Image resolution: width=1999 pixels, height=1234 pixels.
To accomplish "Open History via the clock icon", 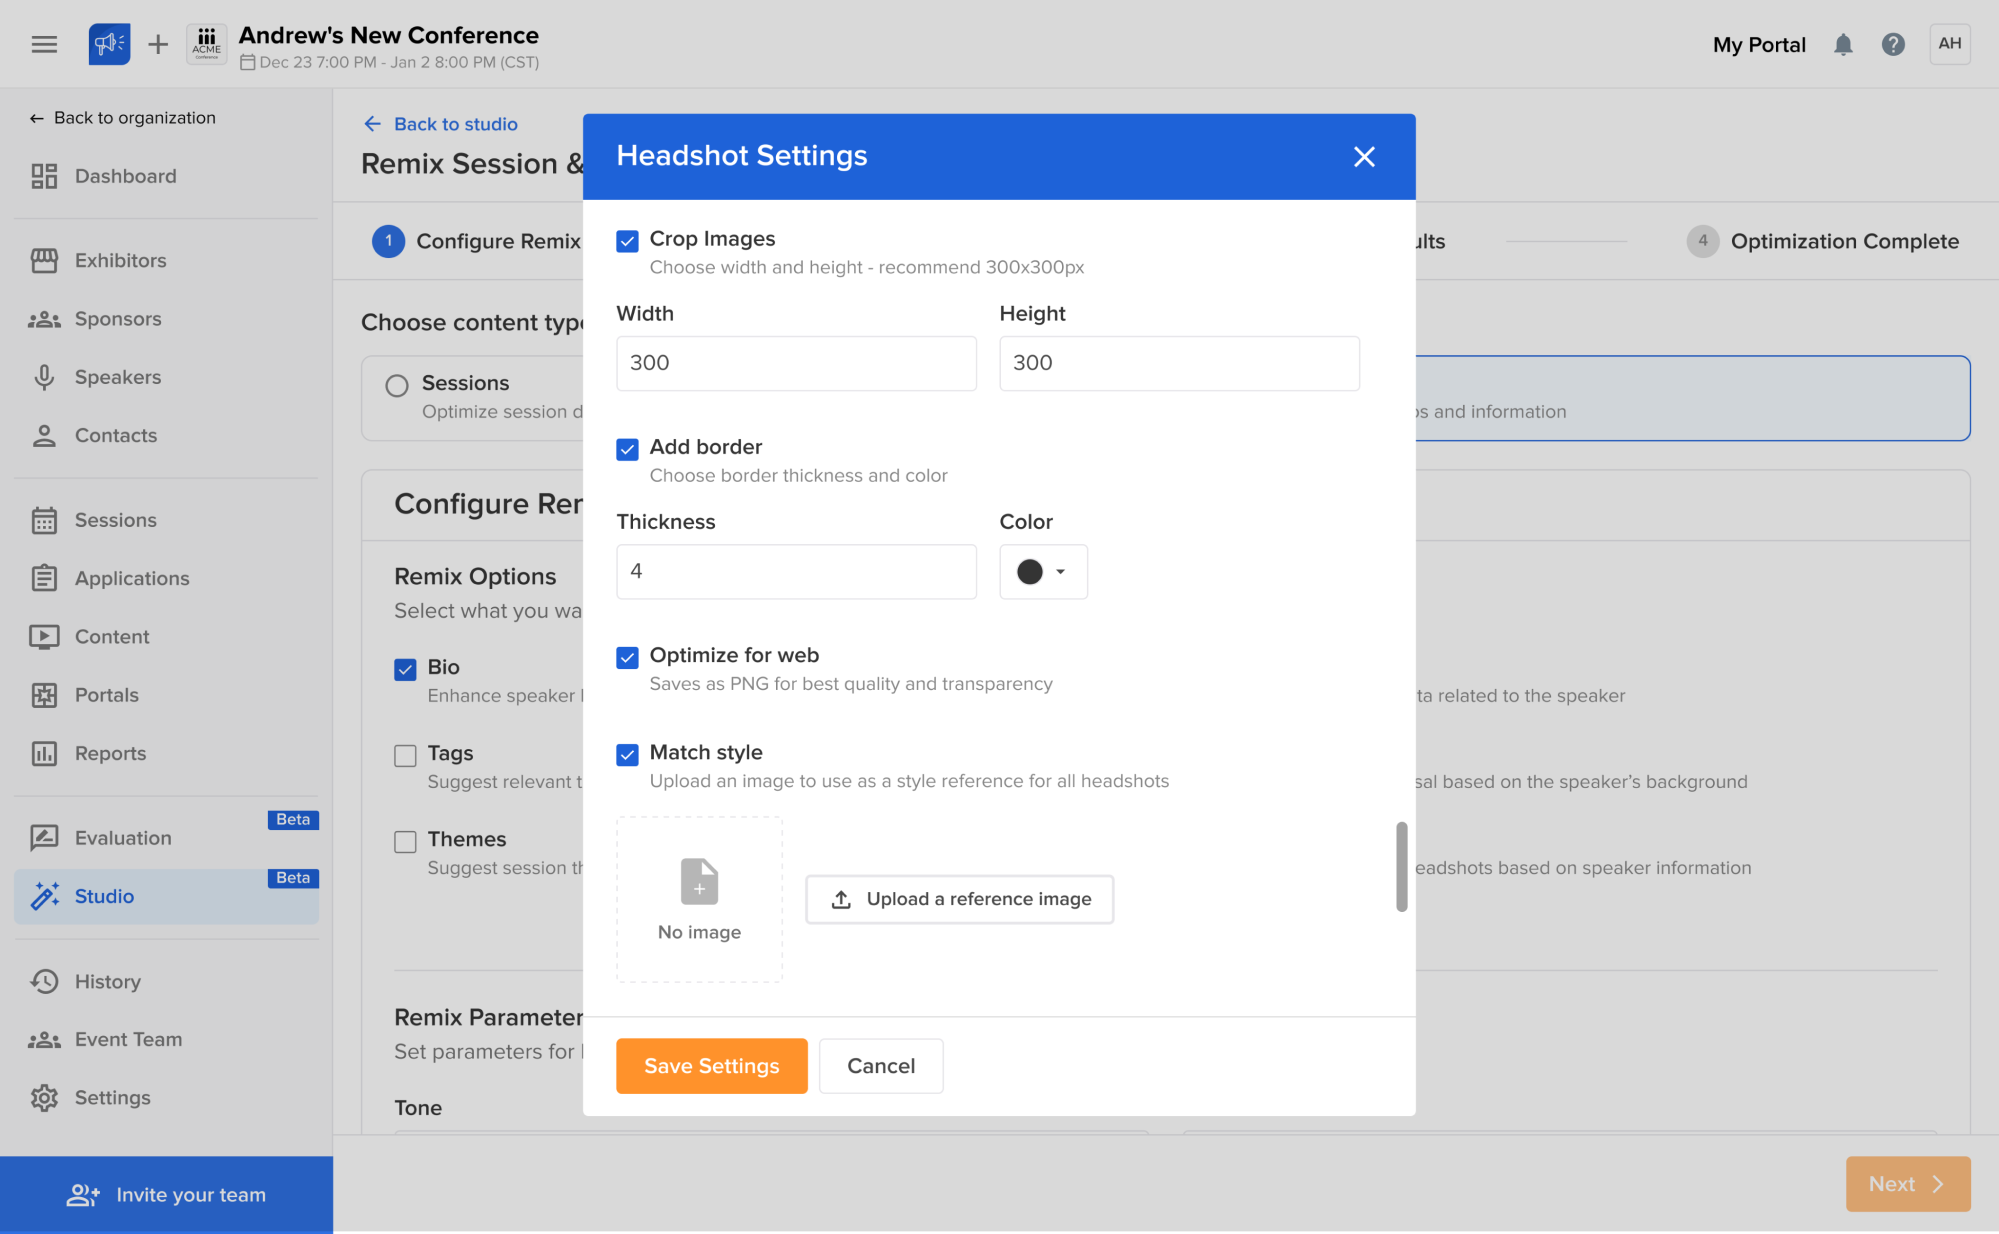I will pyautogui.click(x=44, y=981).
